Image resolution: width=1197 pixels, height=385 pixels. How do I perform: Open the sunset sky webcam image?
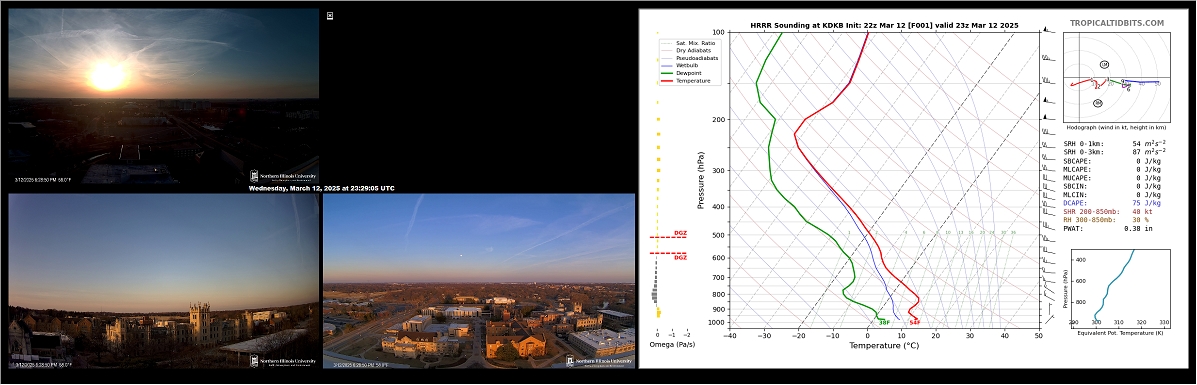click(163, 95)
